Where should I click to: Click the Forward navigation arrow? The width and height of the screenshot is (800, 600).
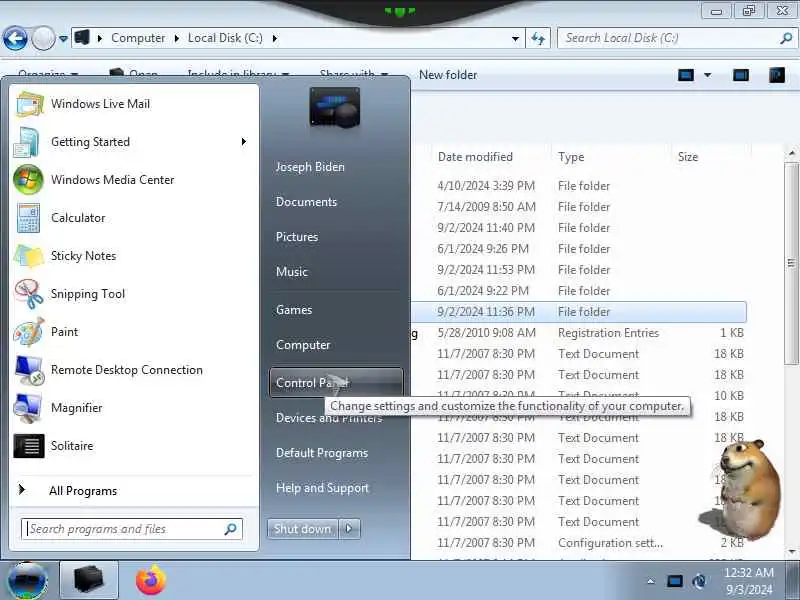(x=43, y=38)
